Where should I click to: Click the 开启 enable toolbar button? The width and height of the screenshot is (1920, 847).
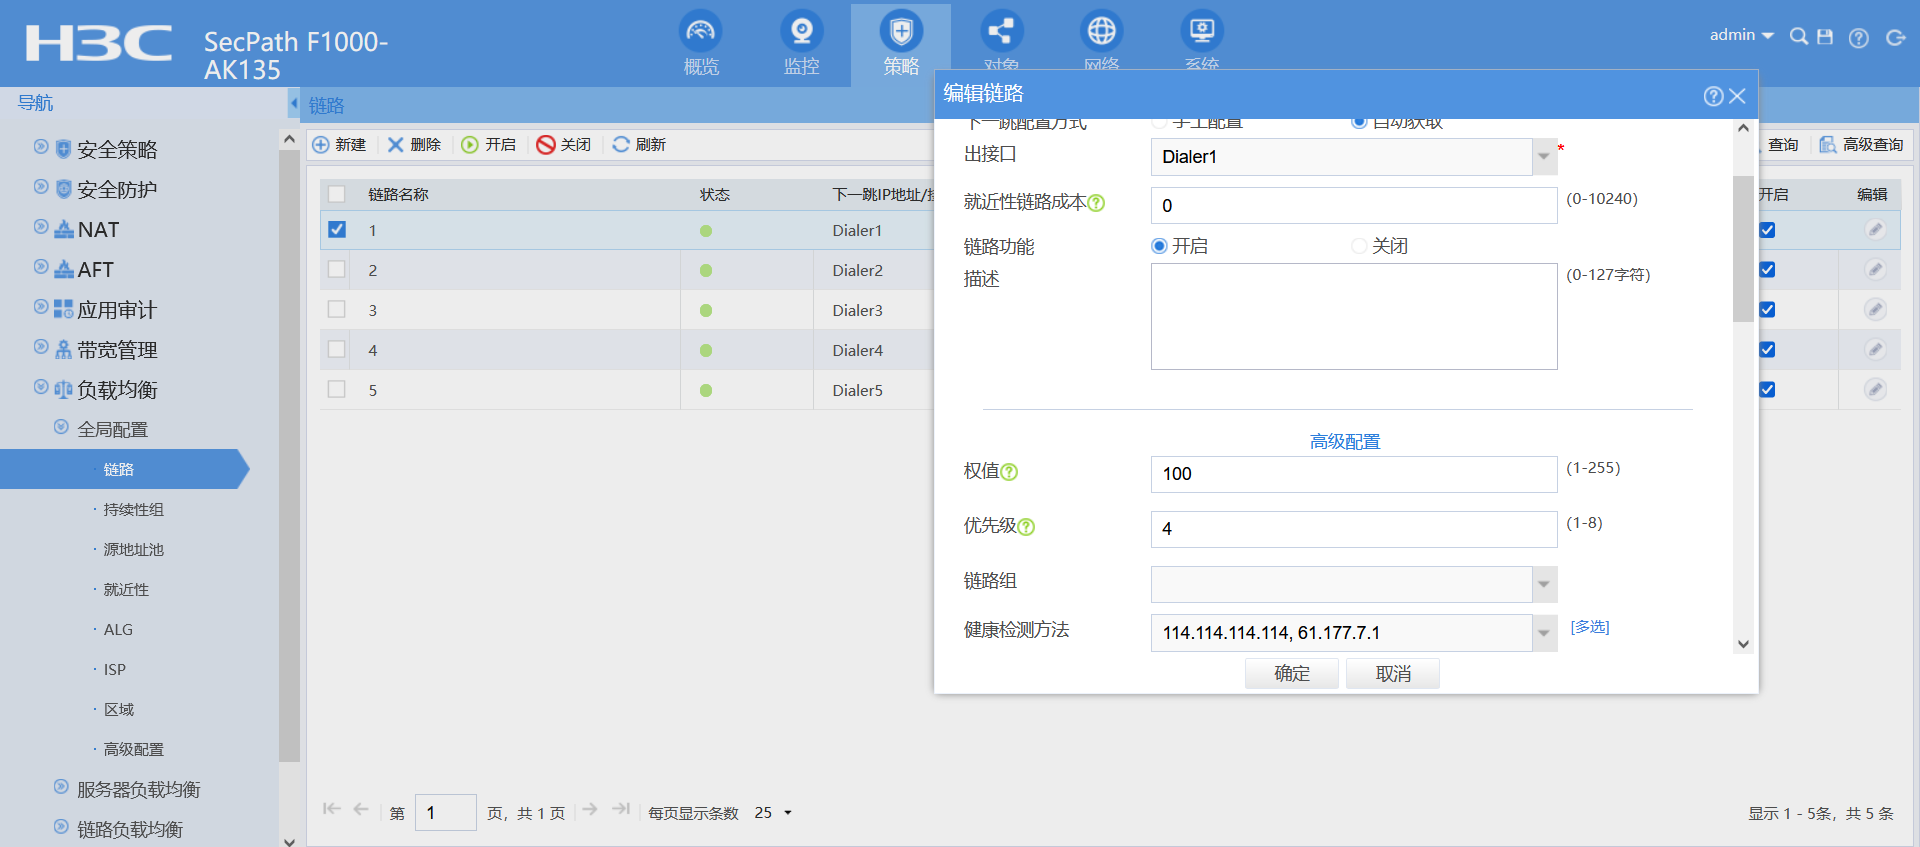[489, 145]
